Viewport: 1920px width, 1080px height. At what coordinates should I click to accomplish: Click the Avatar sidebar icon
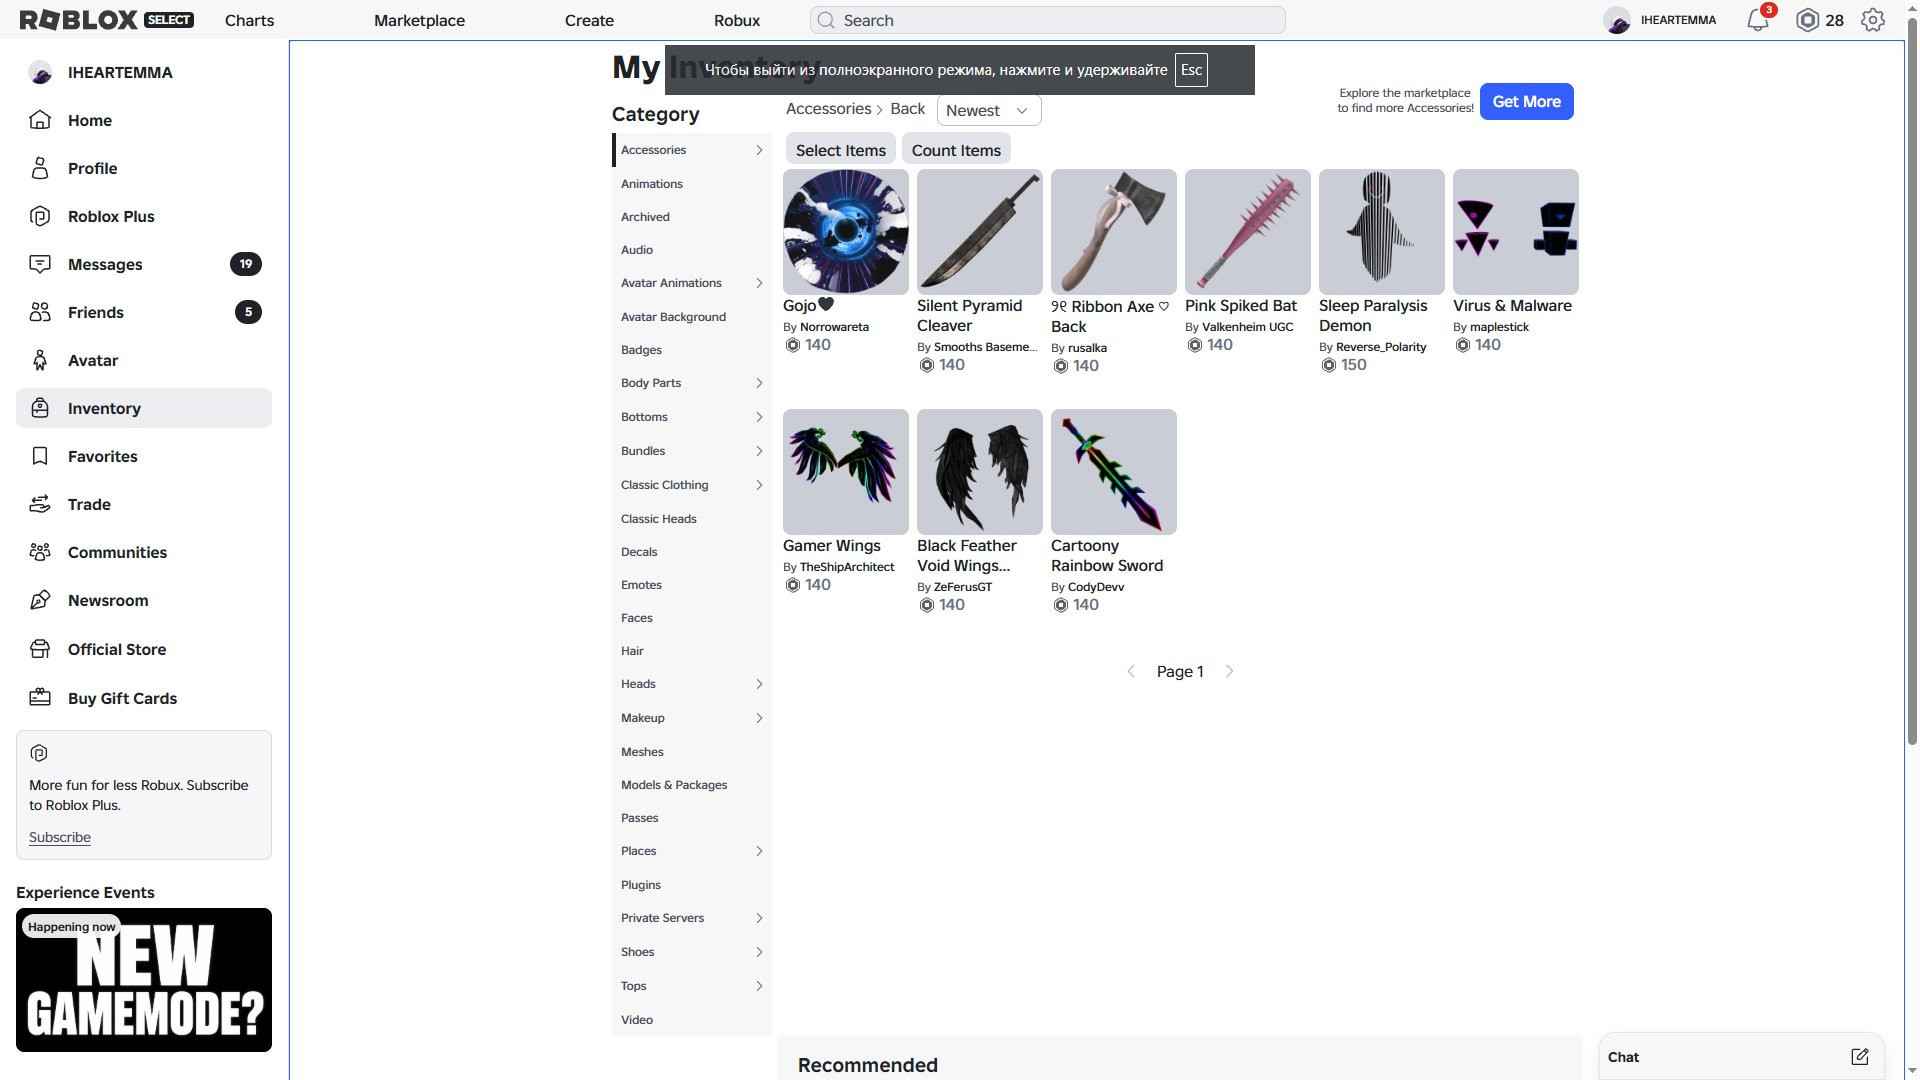40,360
